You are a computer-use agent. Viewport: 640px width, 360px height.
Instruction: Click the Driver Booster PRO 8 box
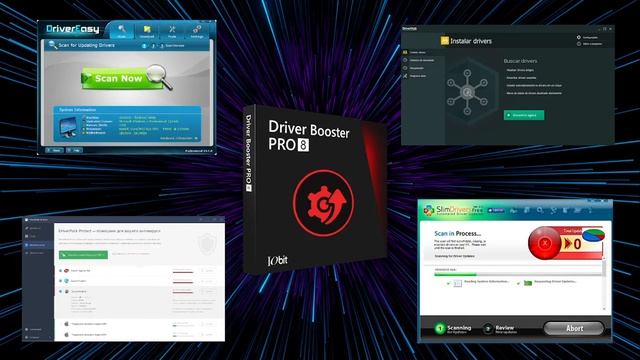click(315, 189)
